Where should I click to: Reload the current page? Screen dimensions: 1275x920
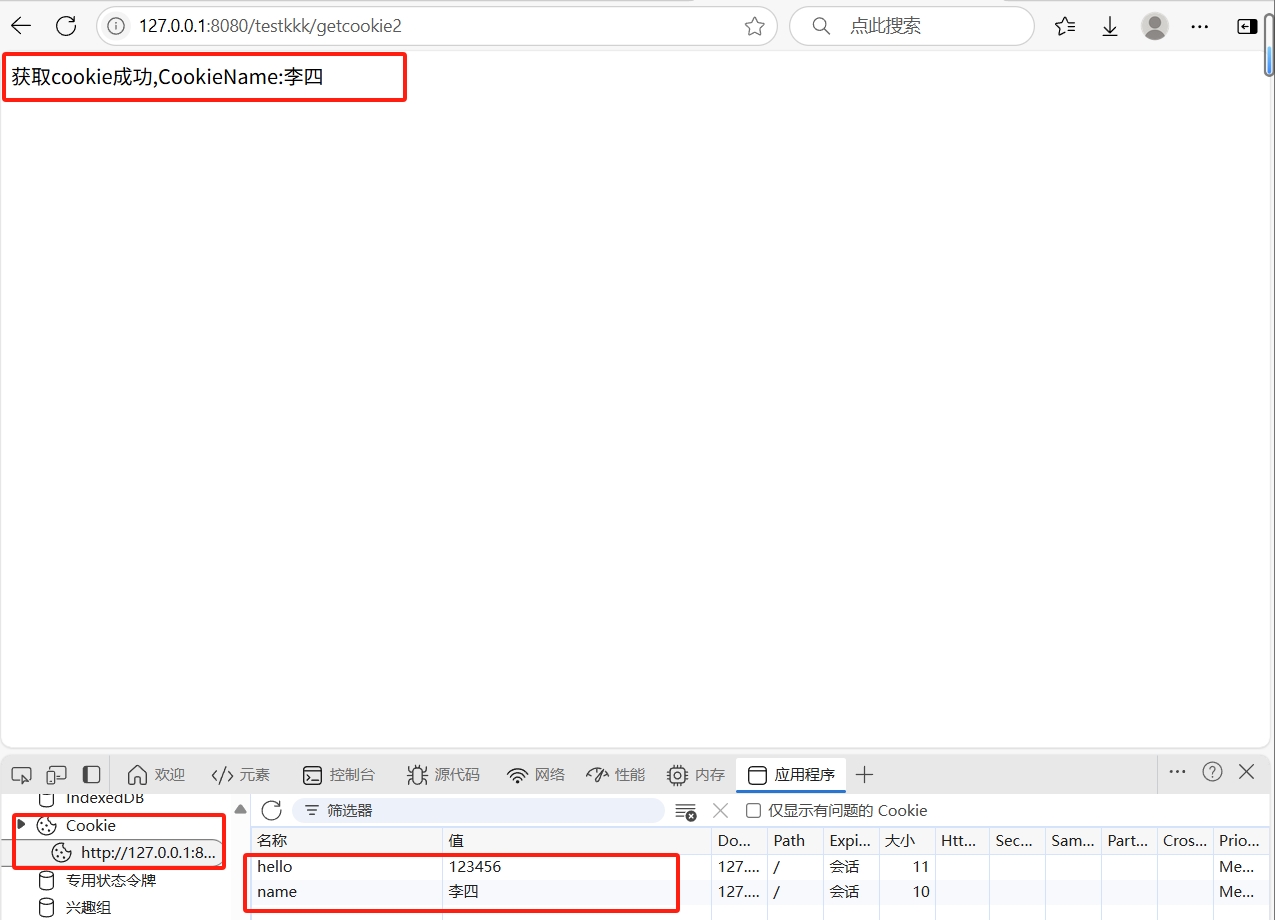[x=66, y=26]
